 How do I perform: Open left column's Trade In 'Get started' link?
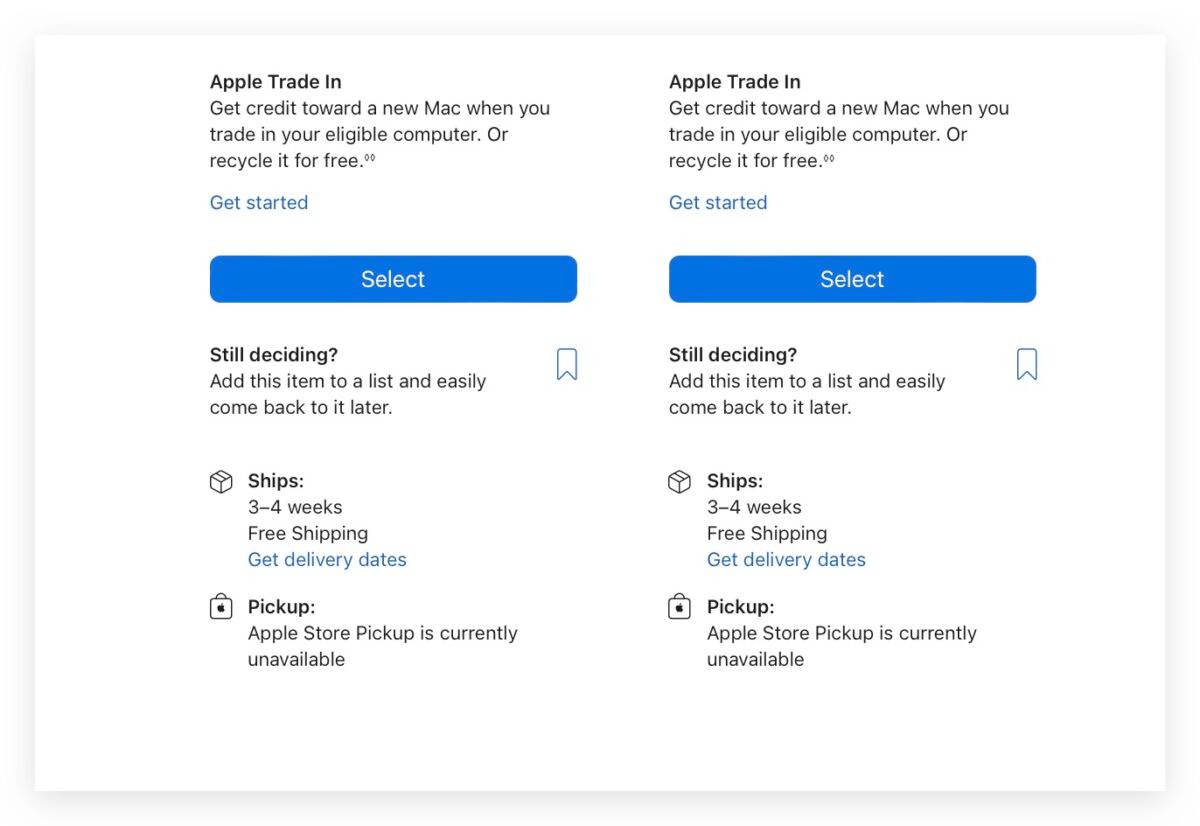coord(259,203)
